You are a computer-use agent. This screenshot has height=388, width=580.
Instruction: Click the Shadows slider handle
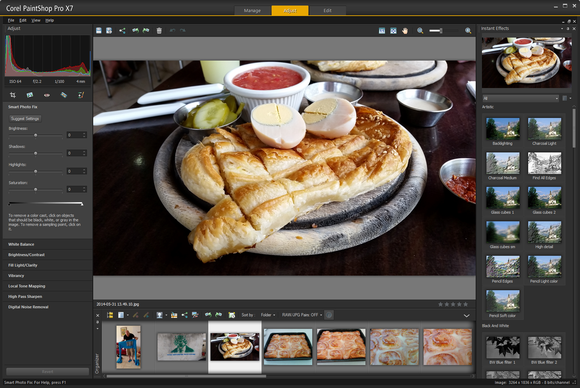click(36, 153)
